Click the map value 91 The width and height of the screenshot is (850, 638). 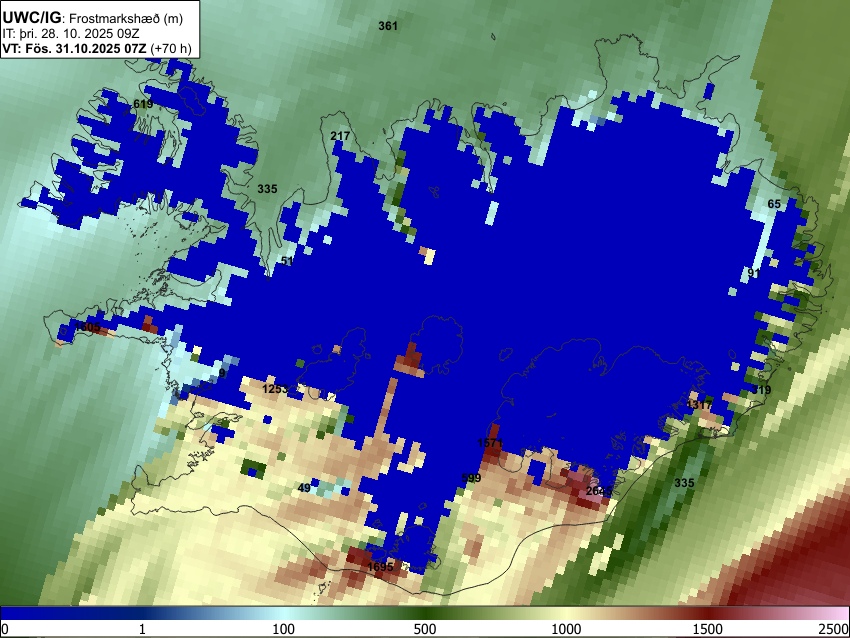(754, 273)
